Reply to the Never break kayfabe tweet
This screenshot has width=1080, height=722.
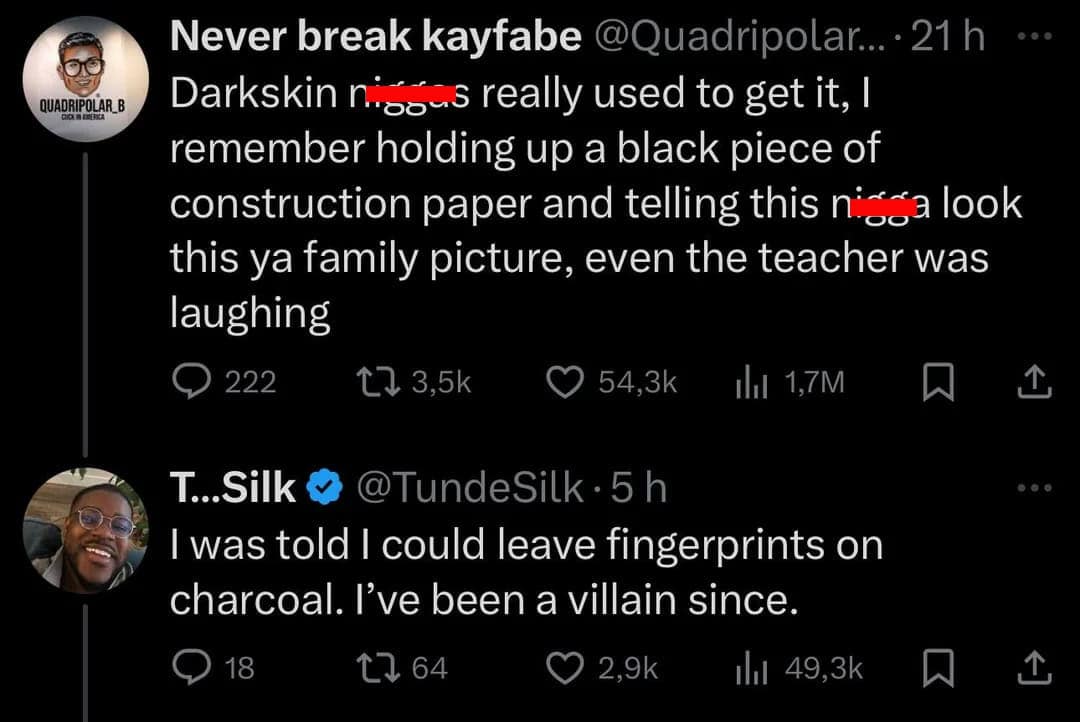[x=187, y=381]
